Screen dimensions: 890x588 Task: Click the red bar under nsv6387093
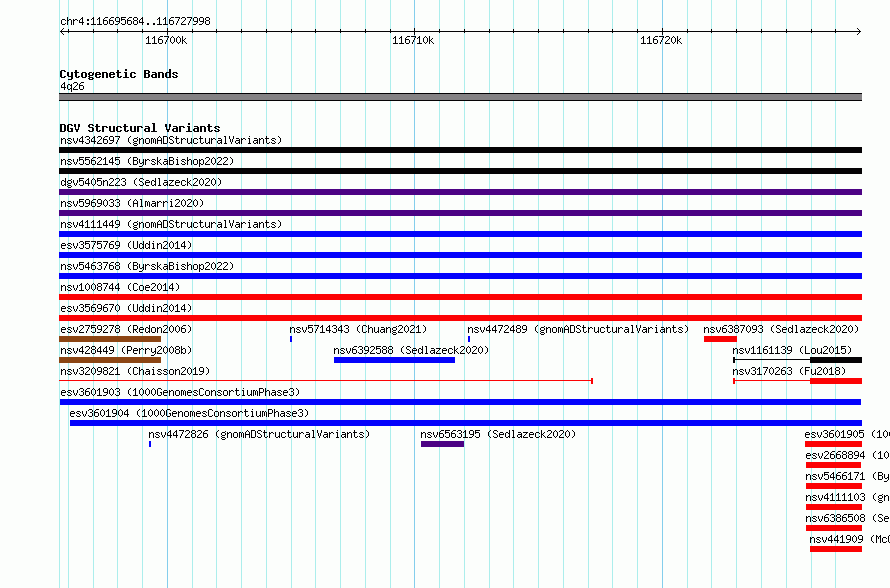tap(720, 339)
